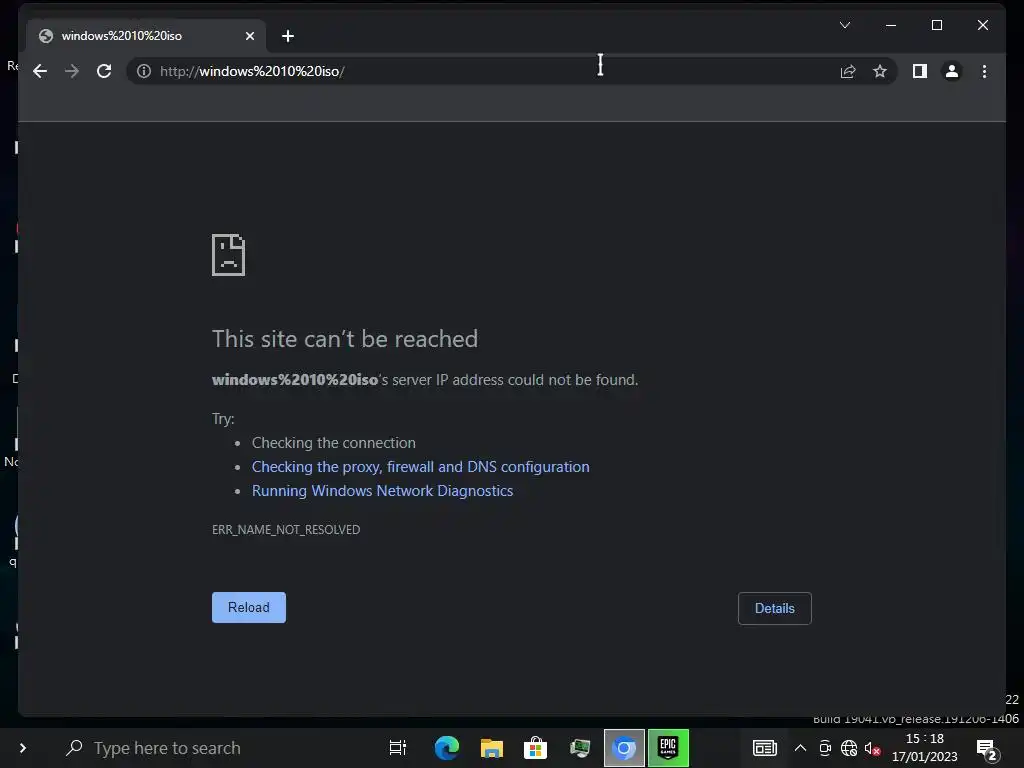Click the Details button

pos(775,608)
